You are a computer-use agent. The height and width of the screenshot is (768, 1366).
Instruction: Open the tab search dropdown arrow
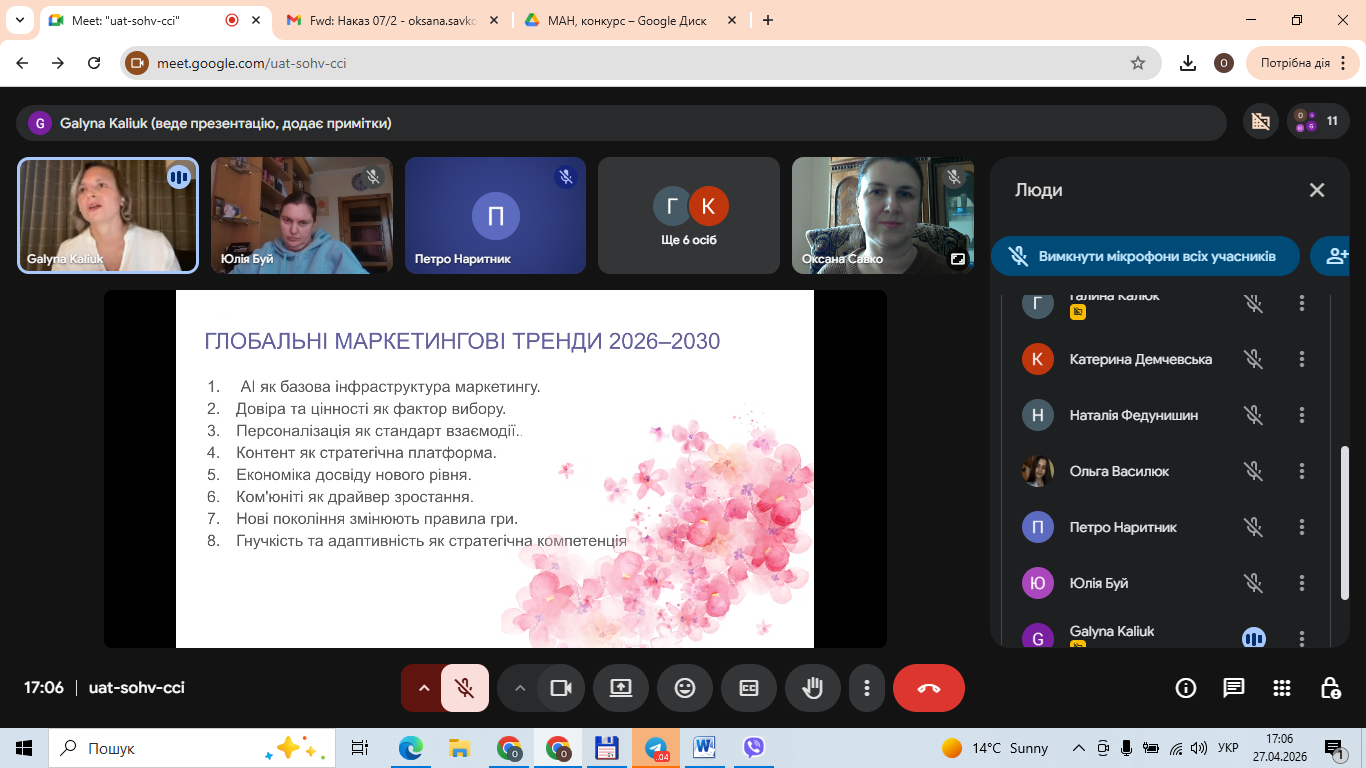[19, 20]
